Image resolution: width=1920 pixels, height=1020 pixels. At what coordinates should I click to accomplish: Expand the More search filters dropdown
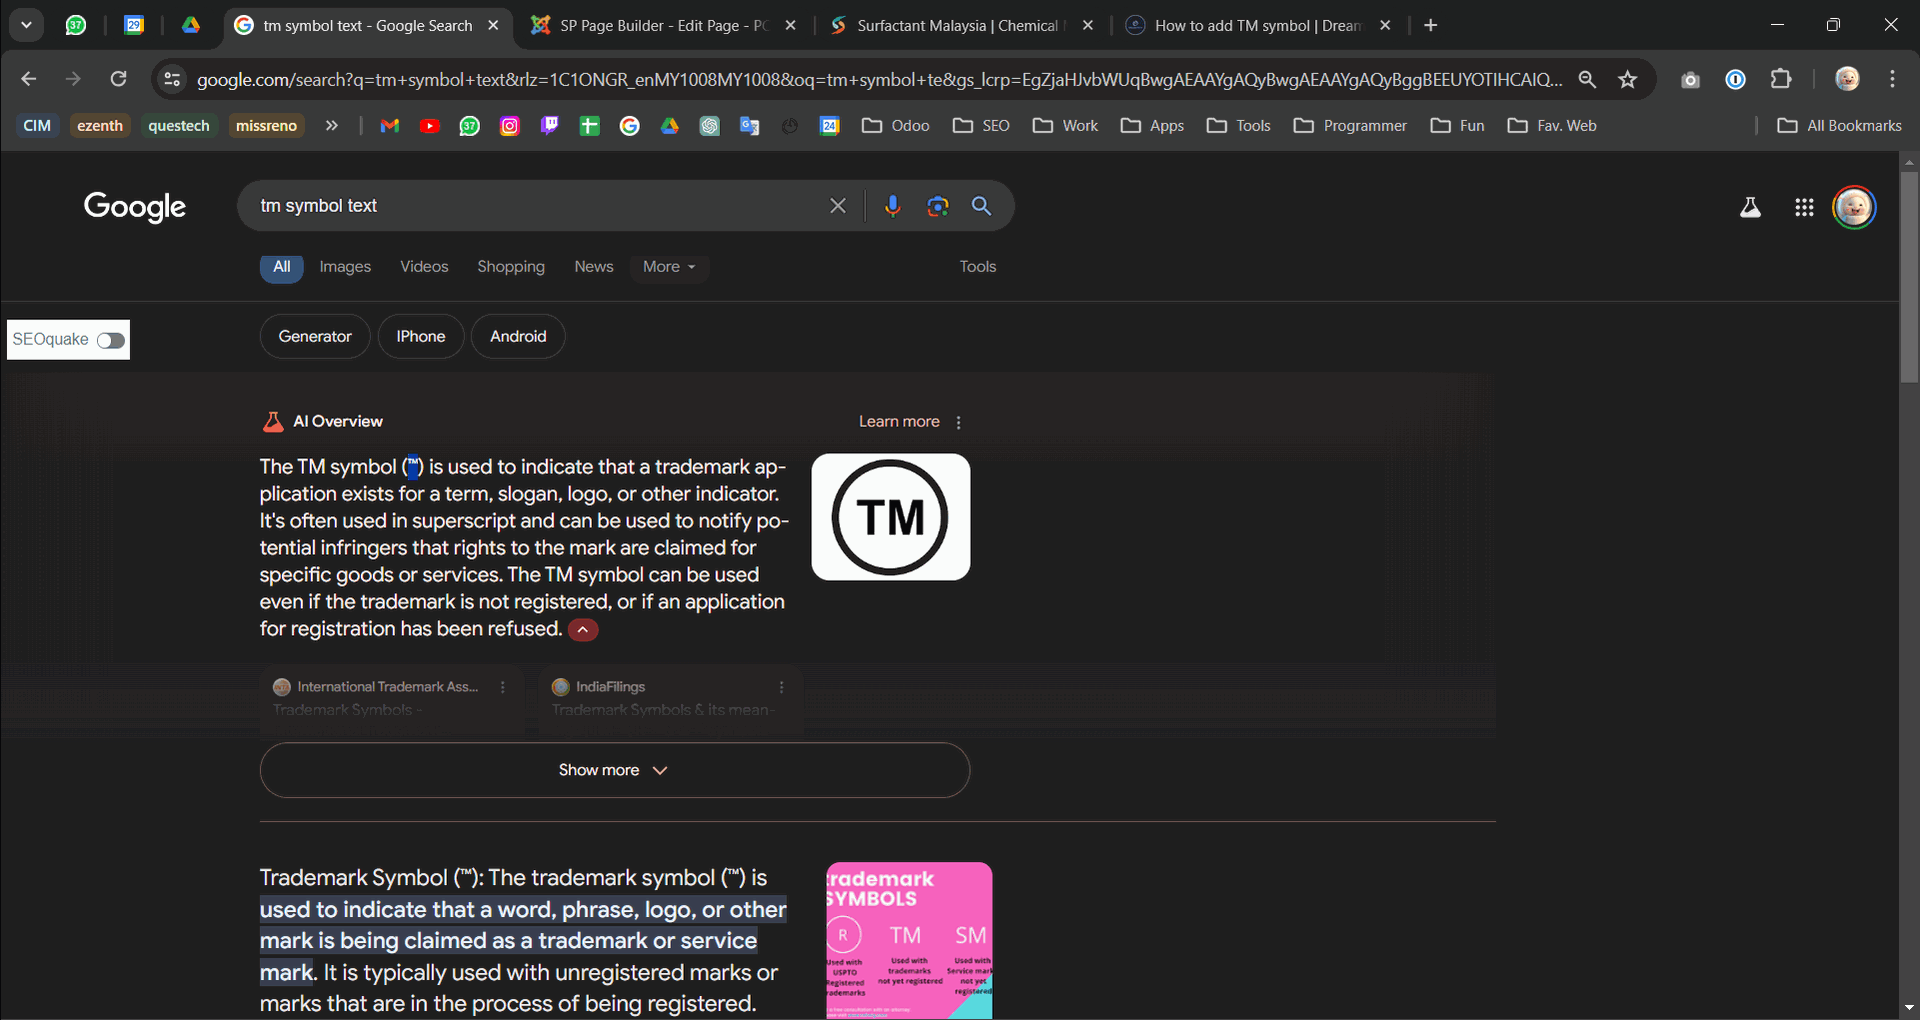point(669,267)
